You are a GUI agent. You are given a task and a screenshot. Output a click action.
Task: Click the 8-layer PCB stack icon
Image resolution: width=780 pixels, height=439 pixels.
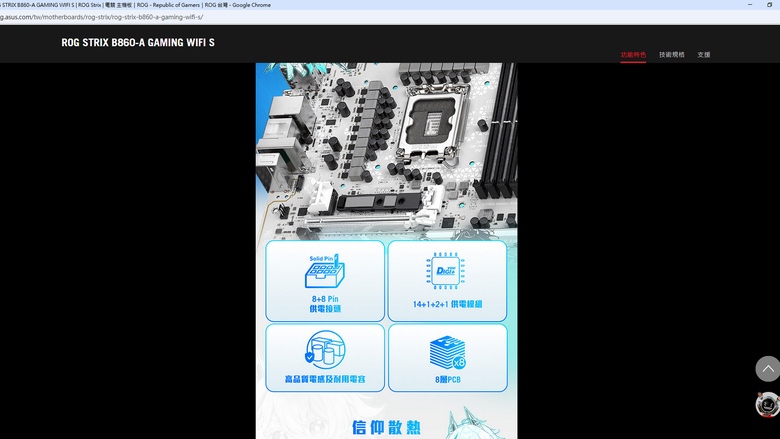[x=447, y=352]
